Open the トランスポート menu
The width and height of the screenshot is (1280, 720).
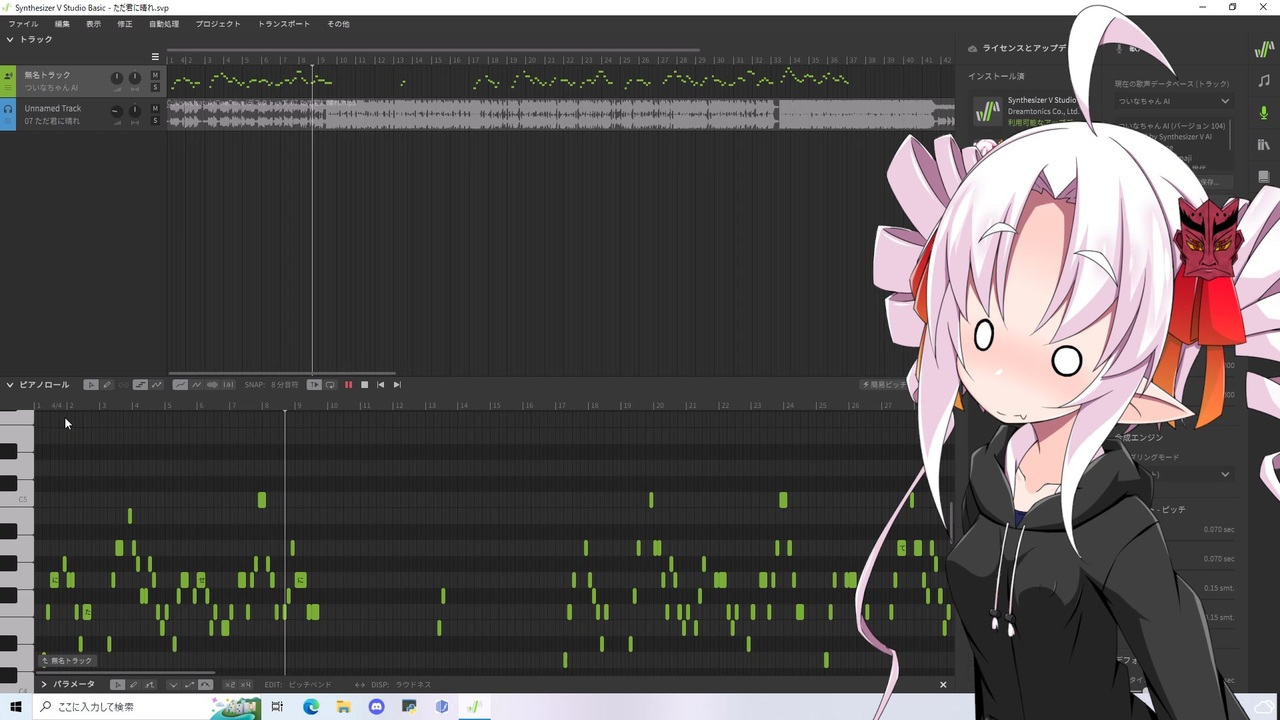tap(284, 24)
